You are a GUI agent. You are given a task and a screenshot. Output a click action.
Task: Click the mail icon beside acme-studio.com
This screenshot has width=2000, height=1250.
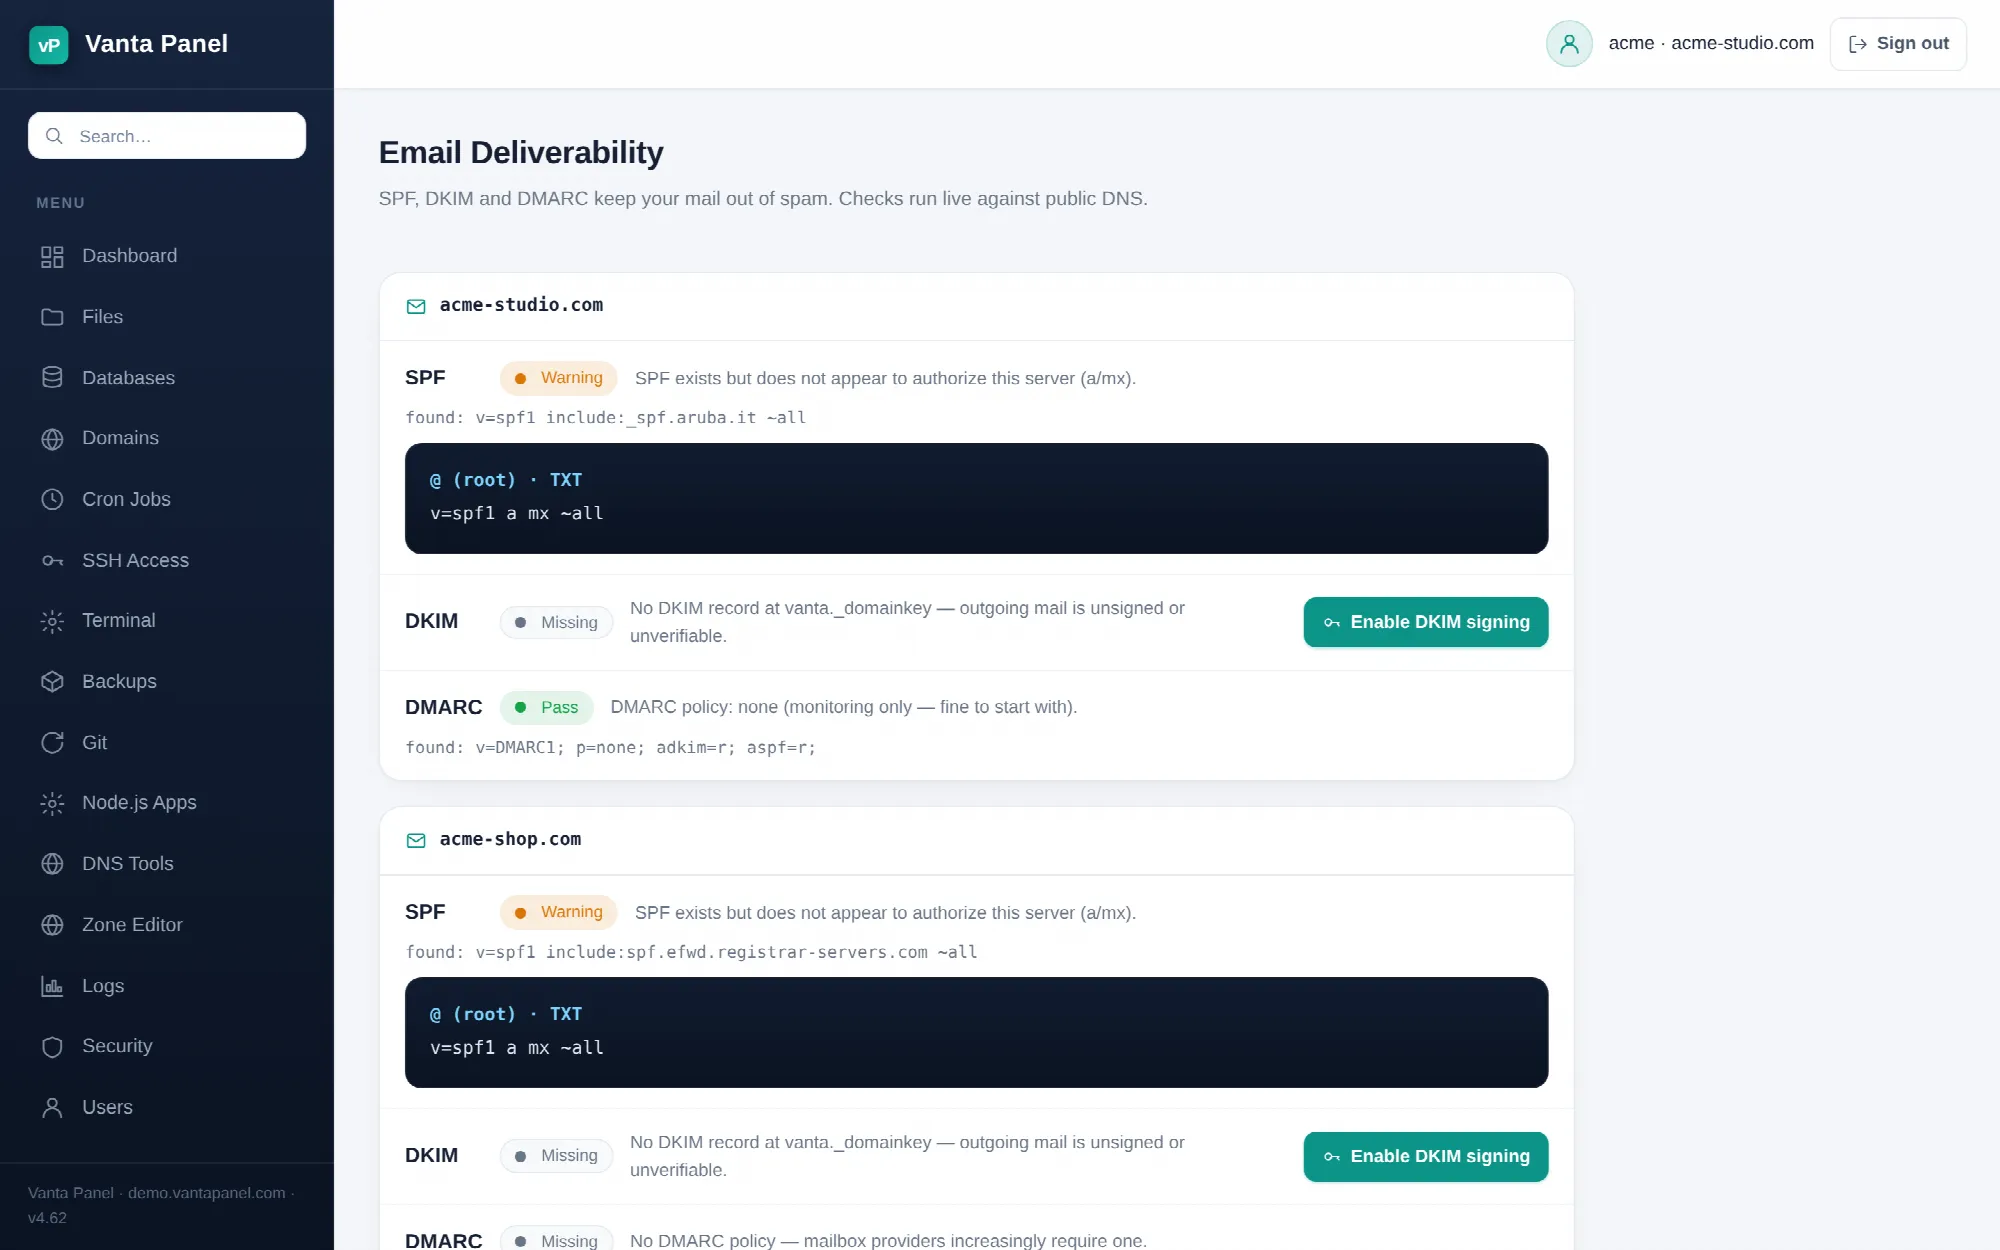coord(416,306)
